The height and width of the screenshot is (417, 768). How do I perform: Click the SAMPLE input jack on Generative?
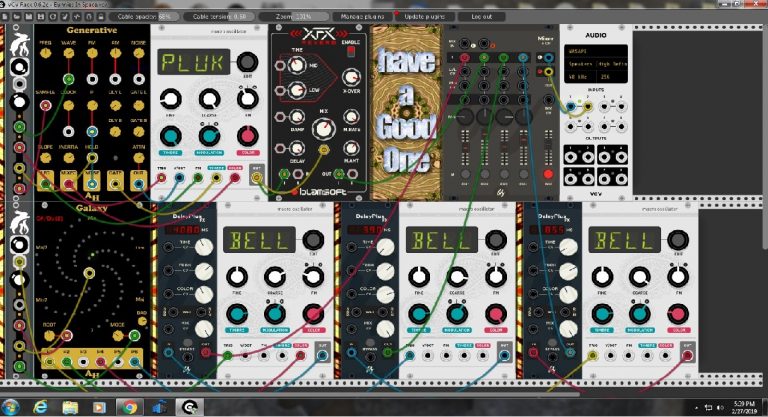[46, 105]
